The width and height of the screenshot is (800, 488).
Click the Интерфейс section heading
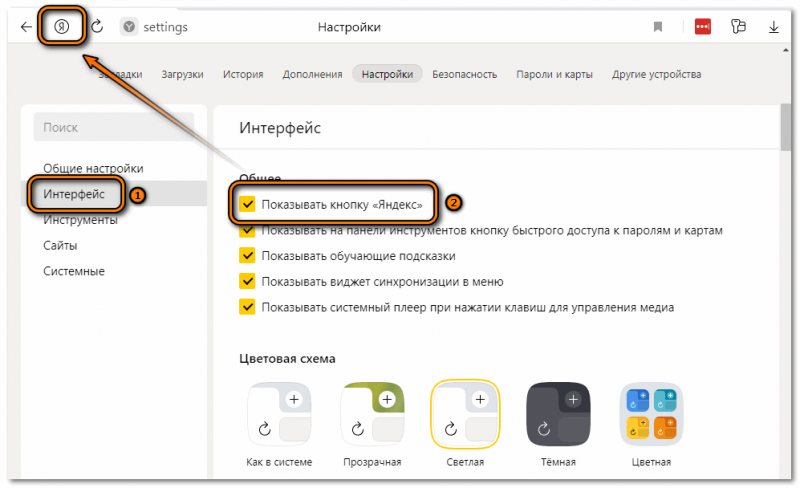point(280,128)
